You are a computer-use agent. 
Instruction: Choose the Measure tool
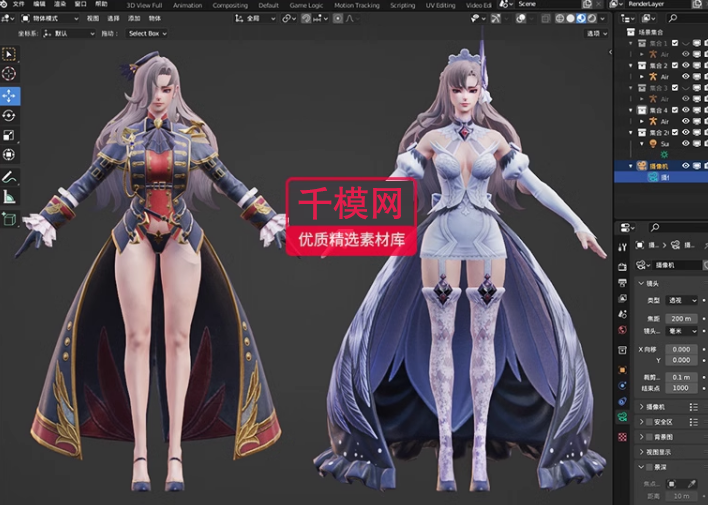click(x=9, y=196)
